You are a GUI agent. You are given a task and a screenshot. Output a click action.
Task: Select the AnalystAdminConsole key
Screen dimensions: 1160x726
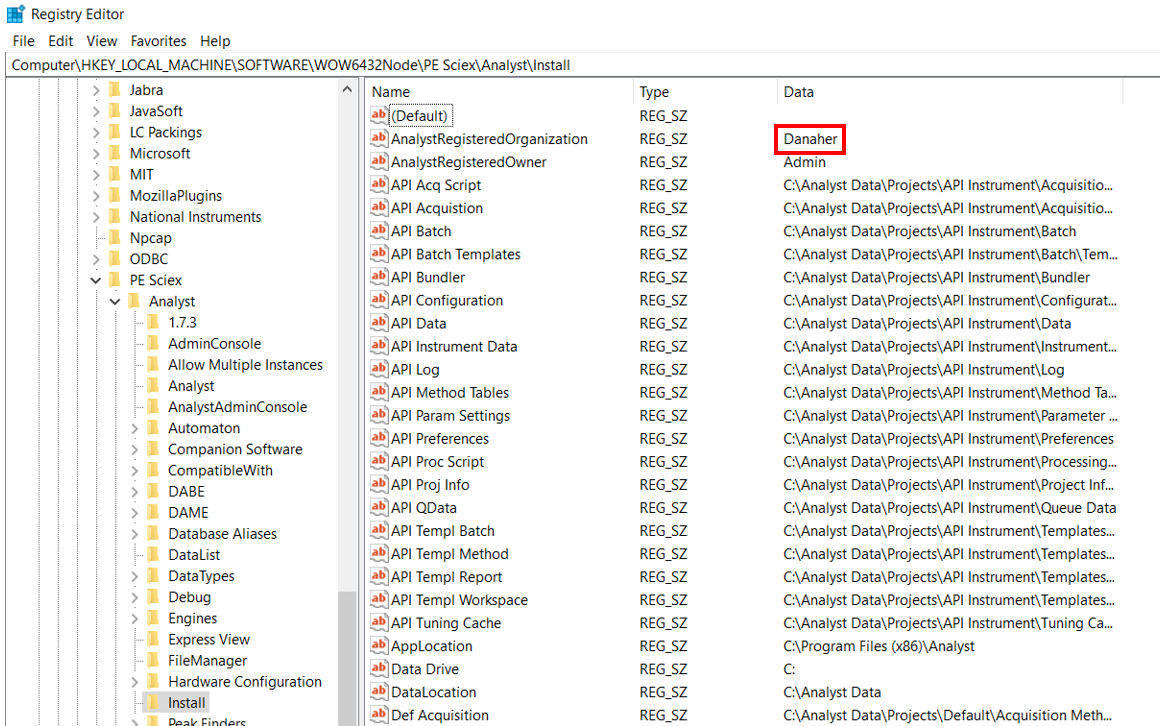237,407
